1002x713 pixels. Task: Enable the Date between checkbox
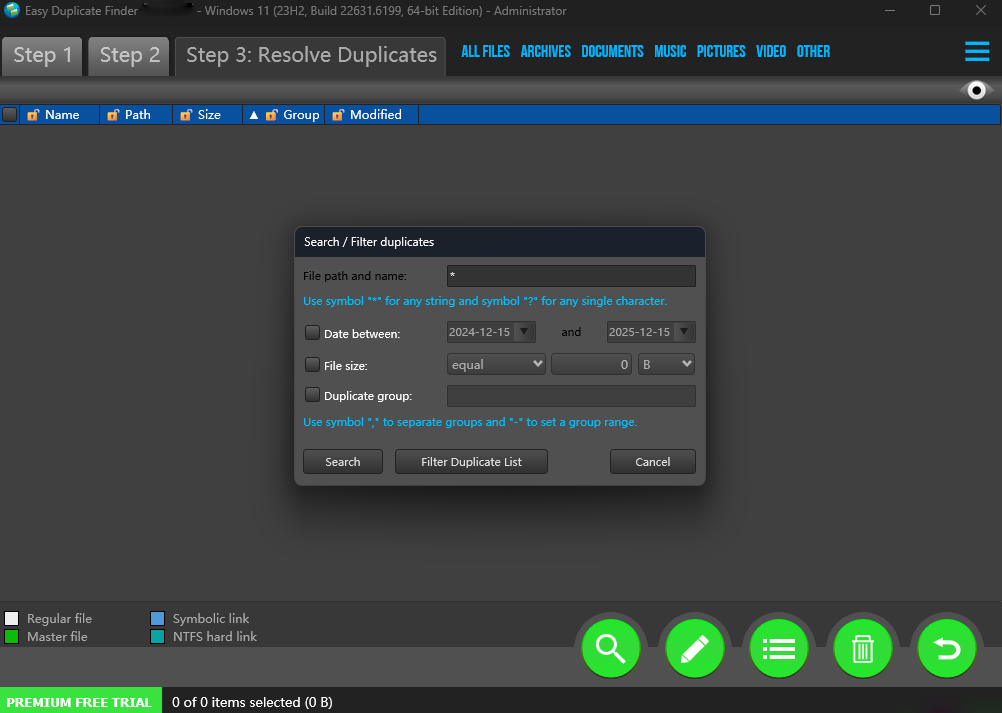tap(313, 333)
